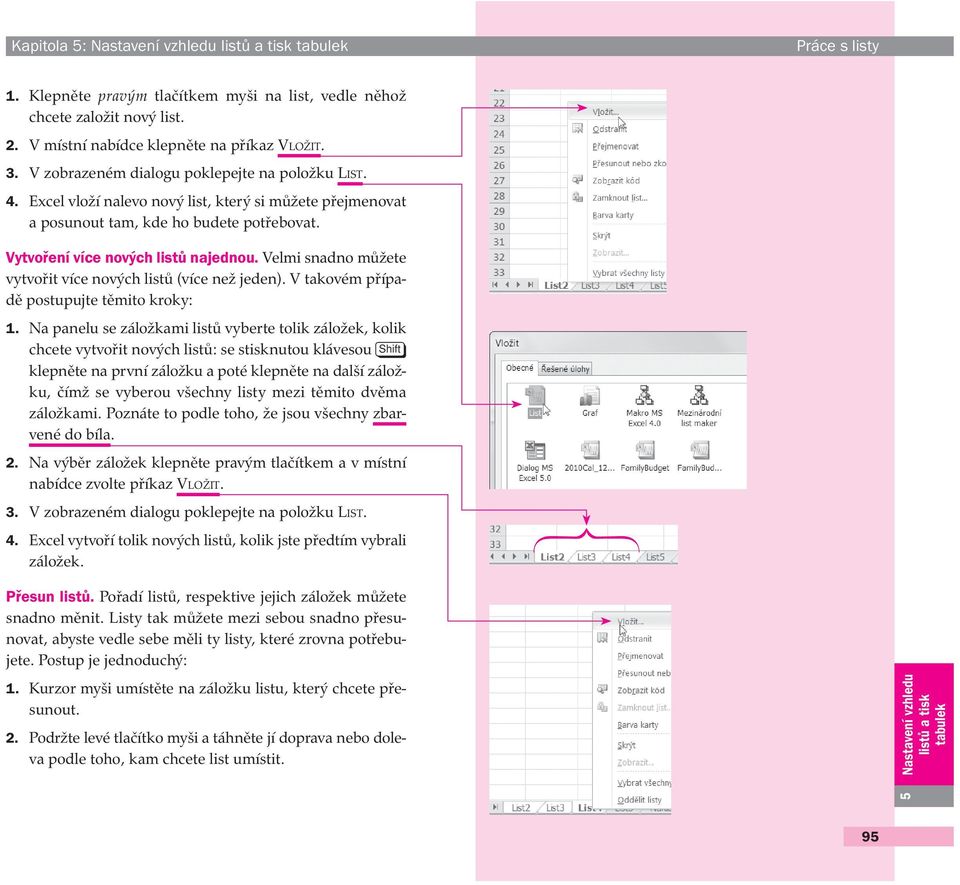
Task: Click greyed Zobrazit... in the bottom context menu
Action: [x=636, y=763]
